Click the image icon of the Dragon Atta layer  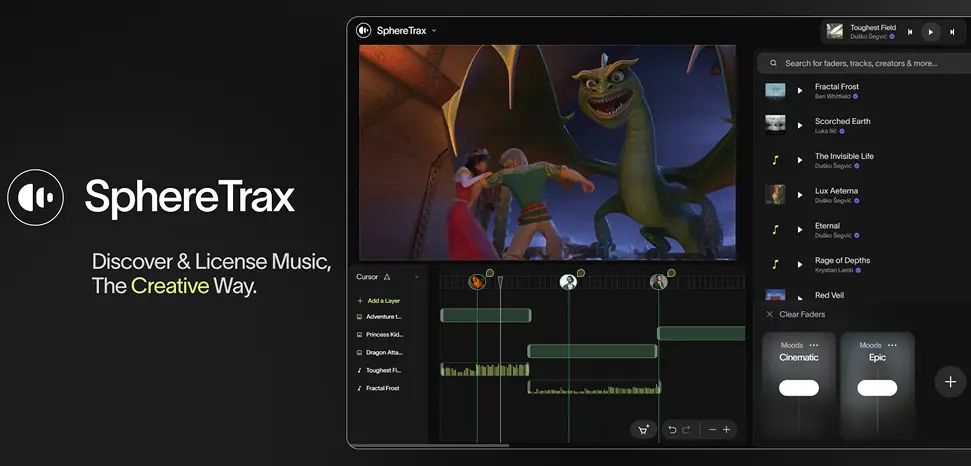(x=359, y=353)
